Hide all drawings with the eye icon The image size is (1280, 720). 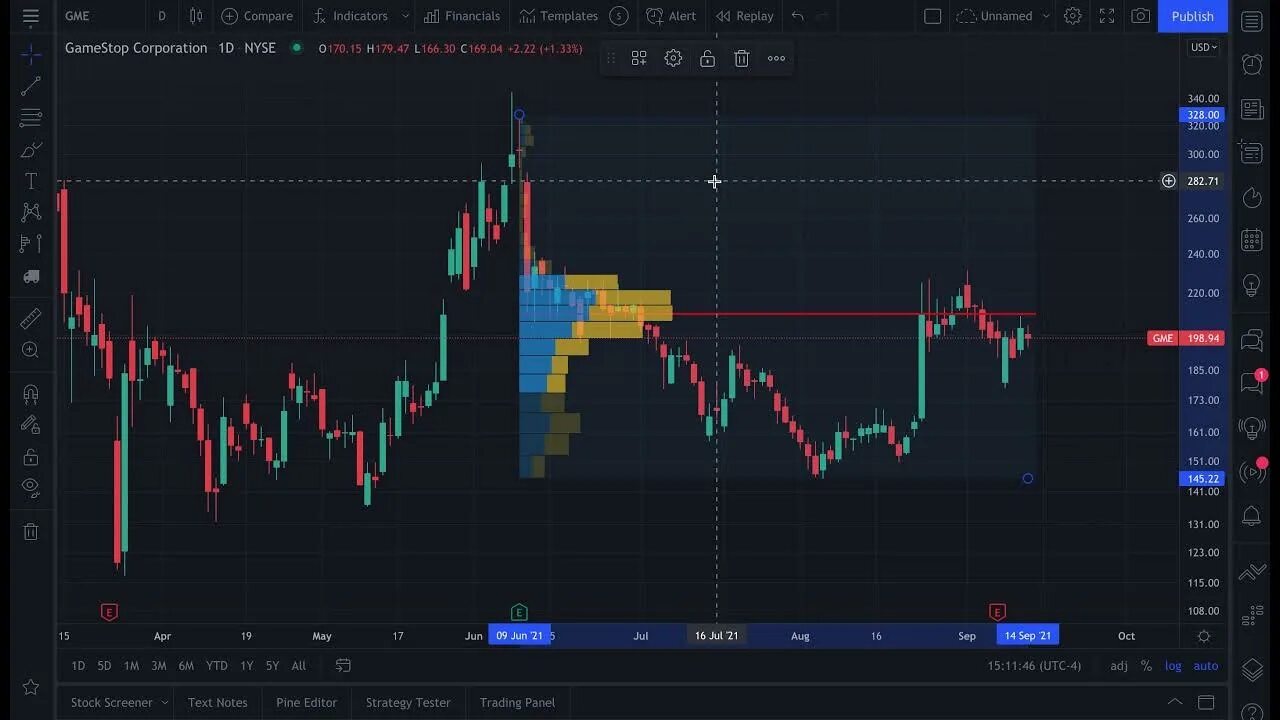(30, 488)
